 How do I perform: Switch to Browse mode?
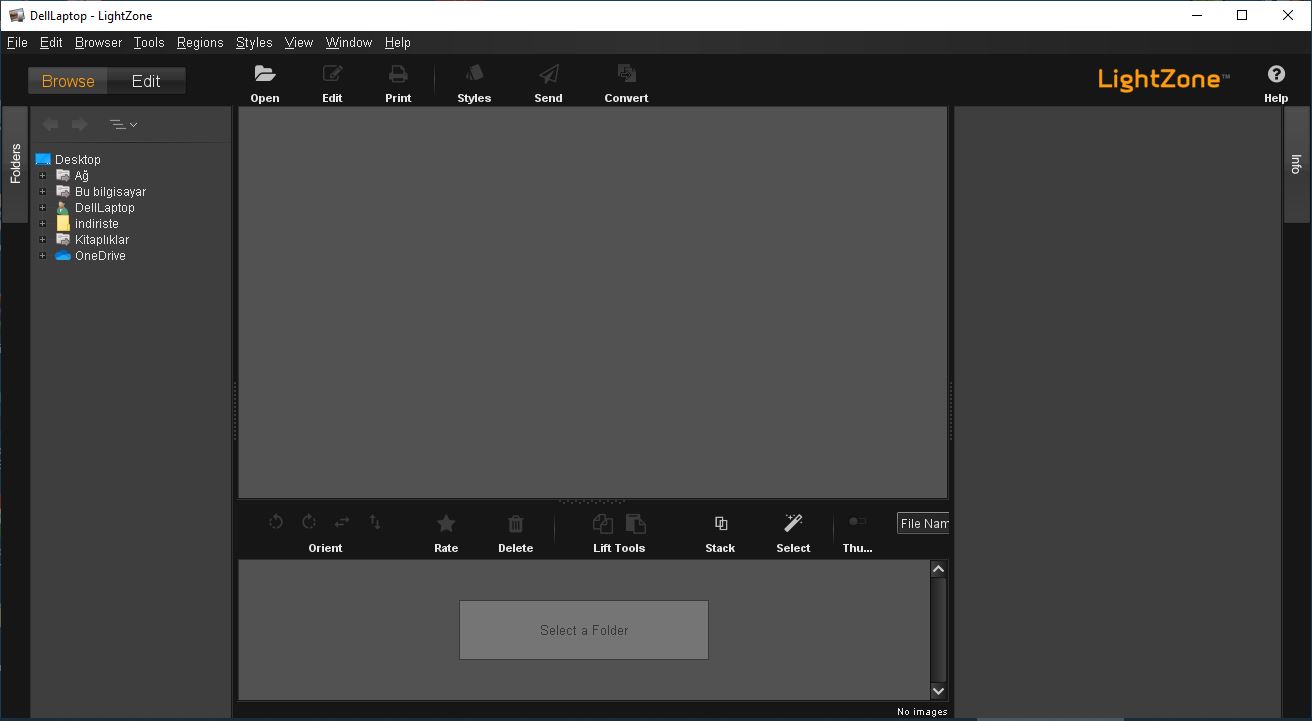pos(68,81)
